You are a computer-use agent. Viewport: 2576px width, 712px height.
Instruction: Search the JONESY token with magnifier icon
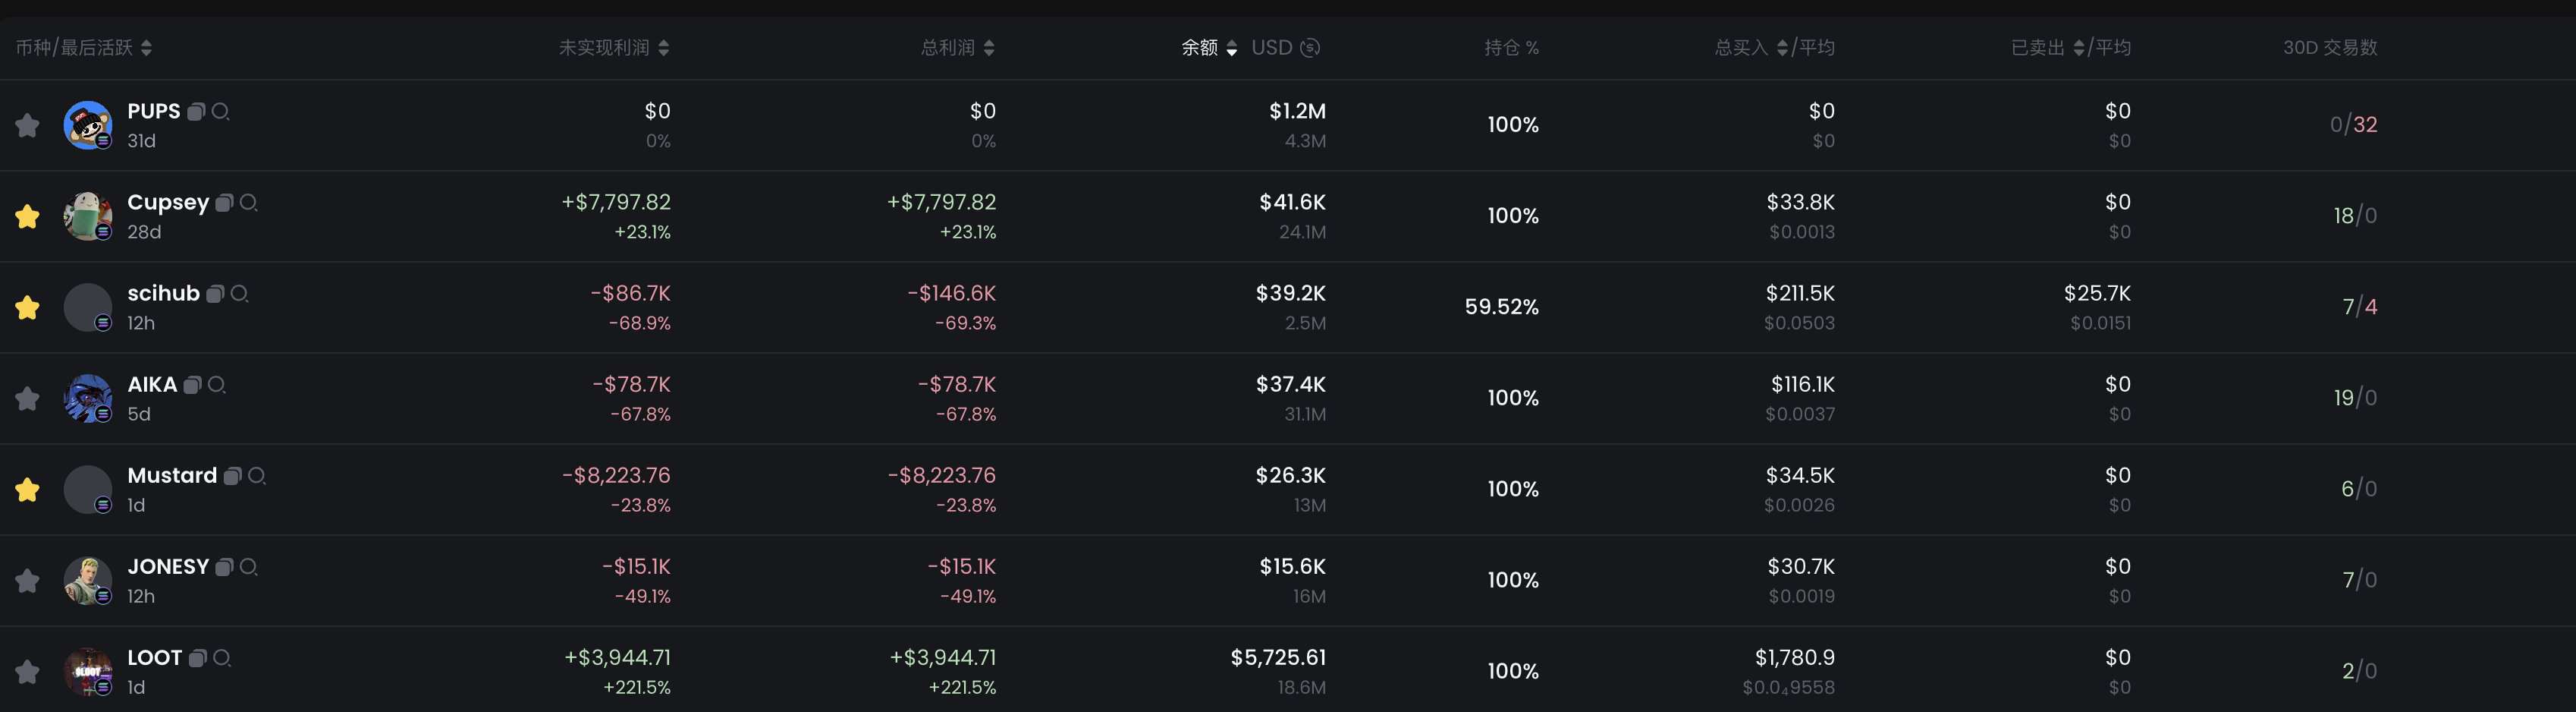[249, 566]
